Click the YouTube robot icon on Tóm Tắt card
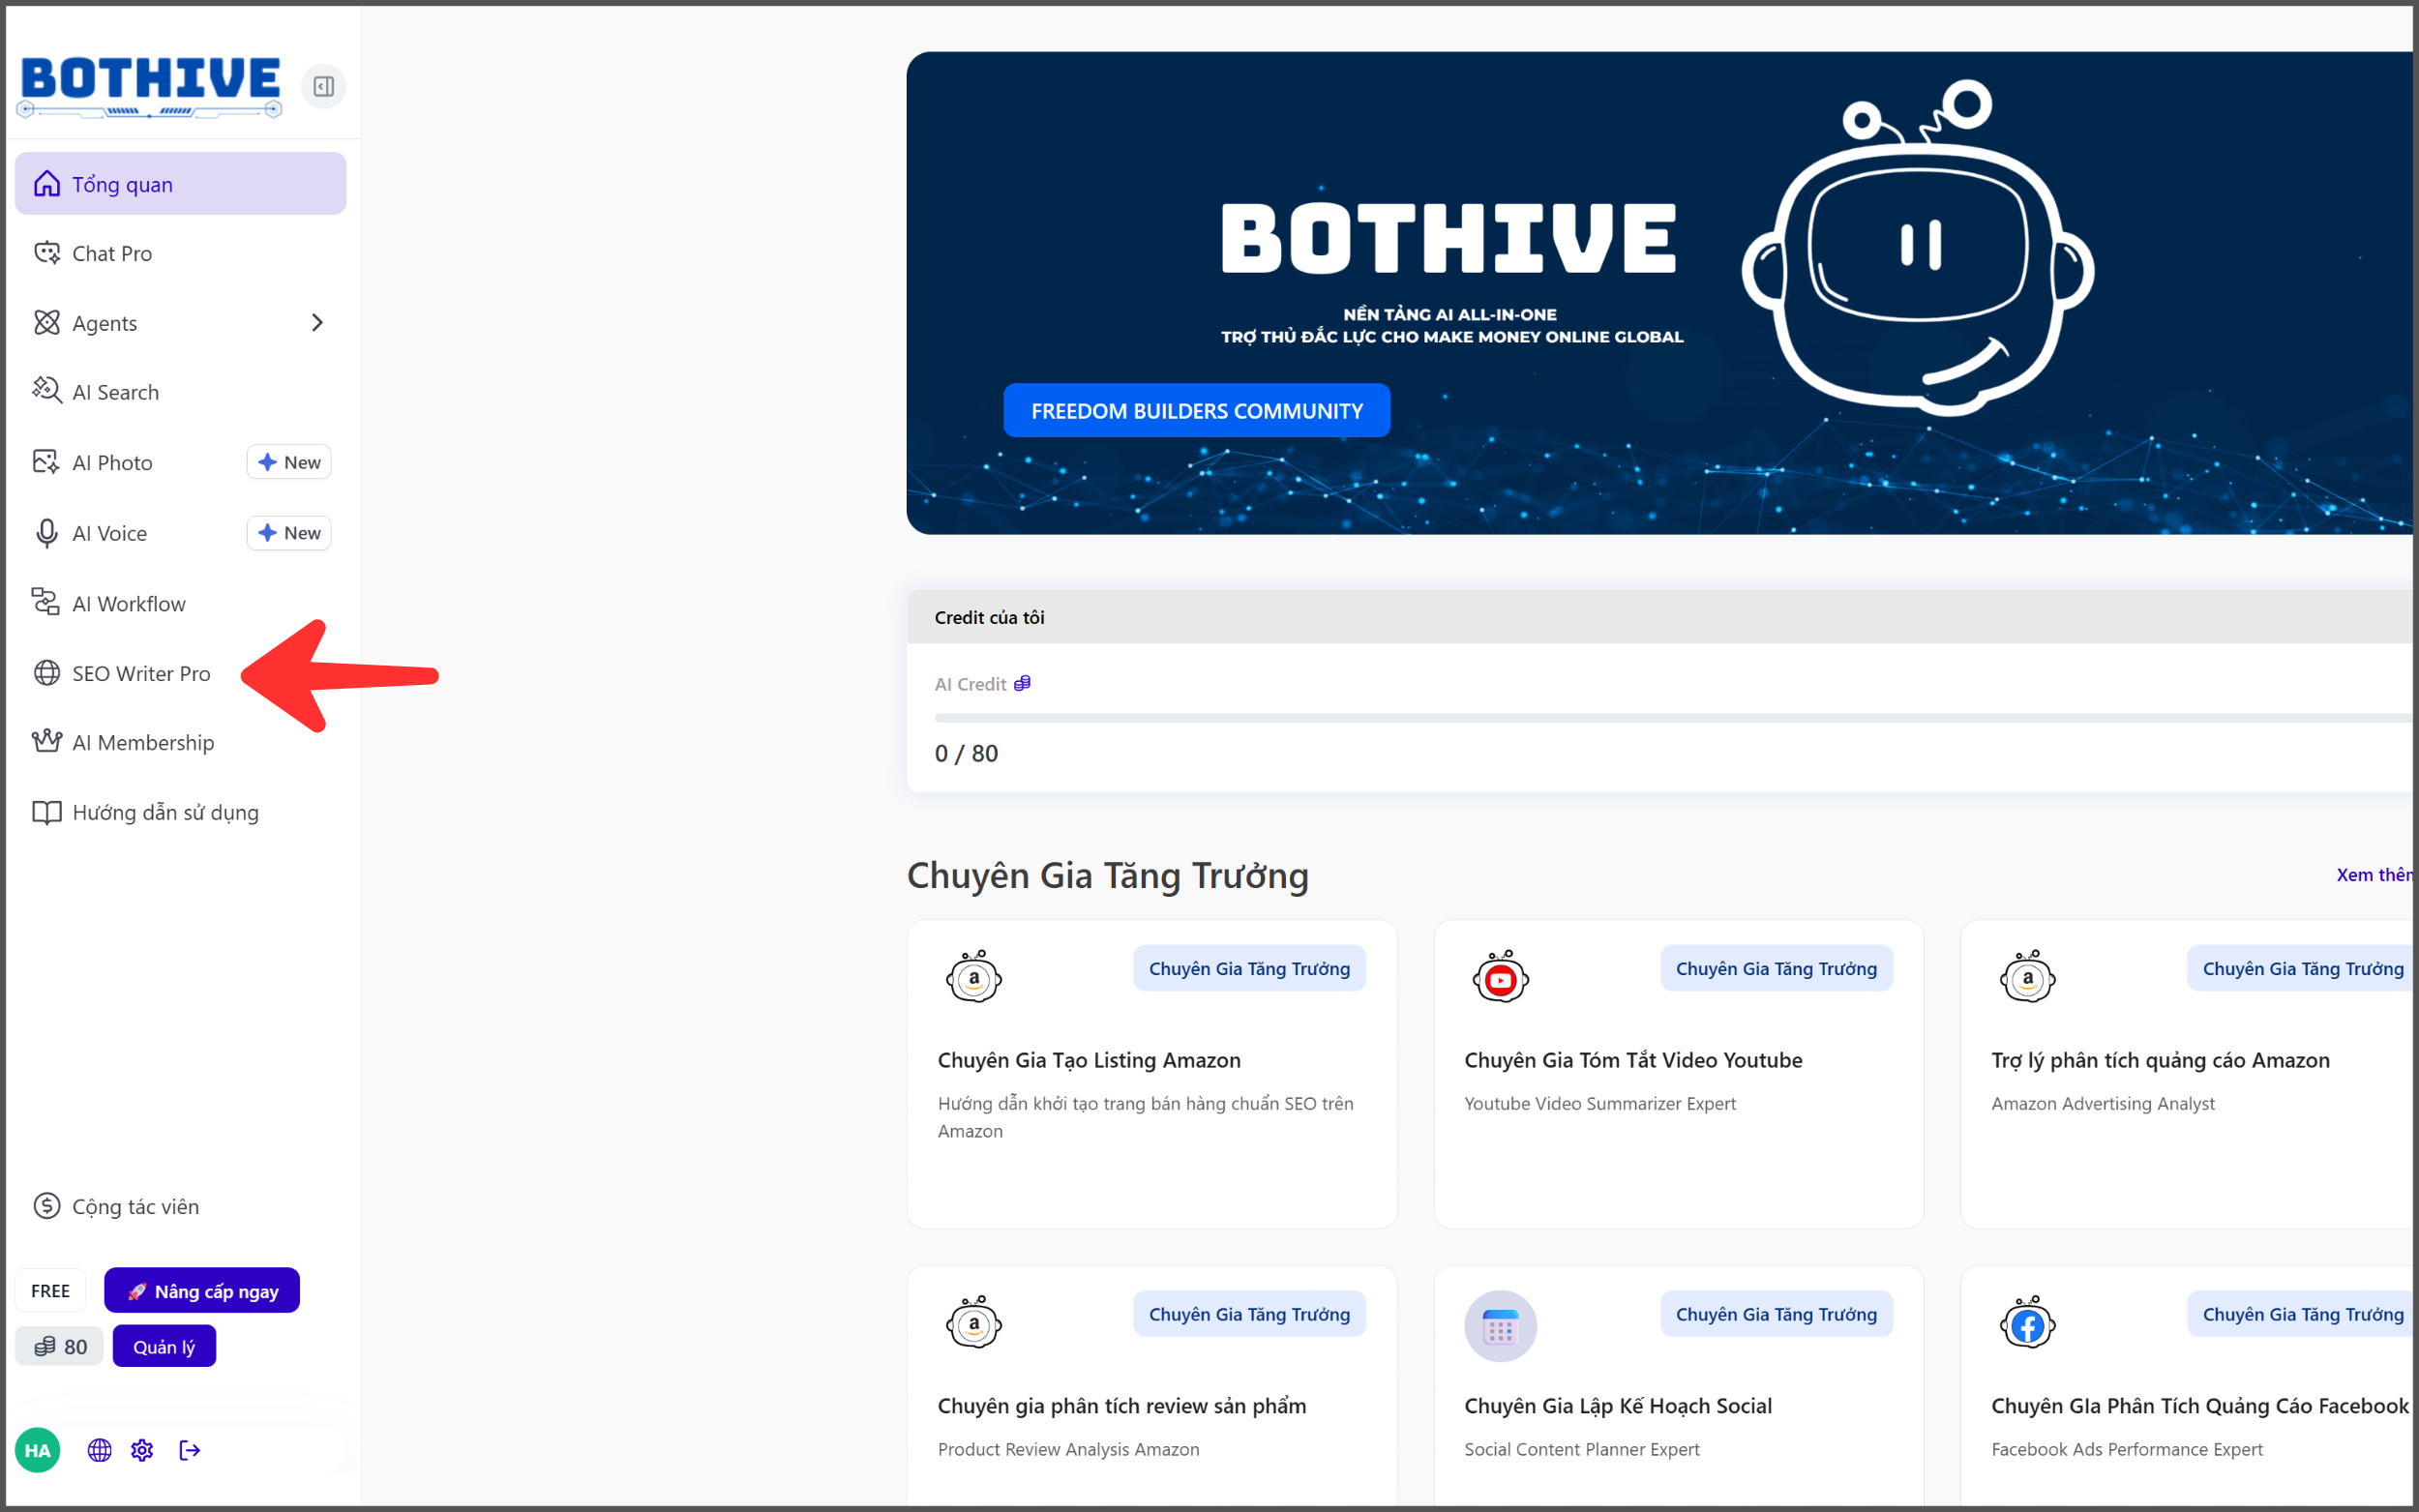 (1501, 977)
